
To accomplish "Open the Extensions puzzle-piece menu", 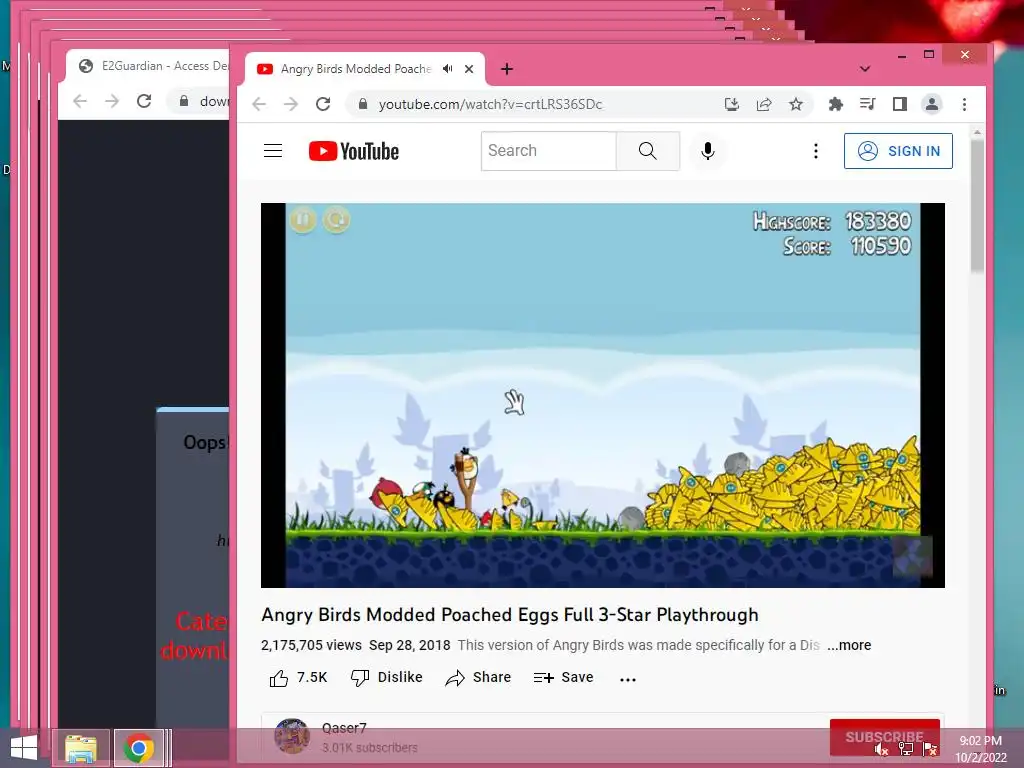I will 835,104.
